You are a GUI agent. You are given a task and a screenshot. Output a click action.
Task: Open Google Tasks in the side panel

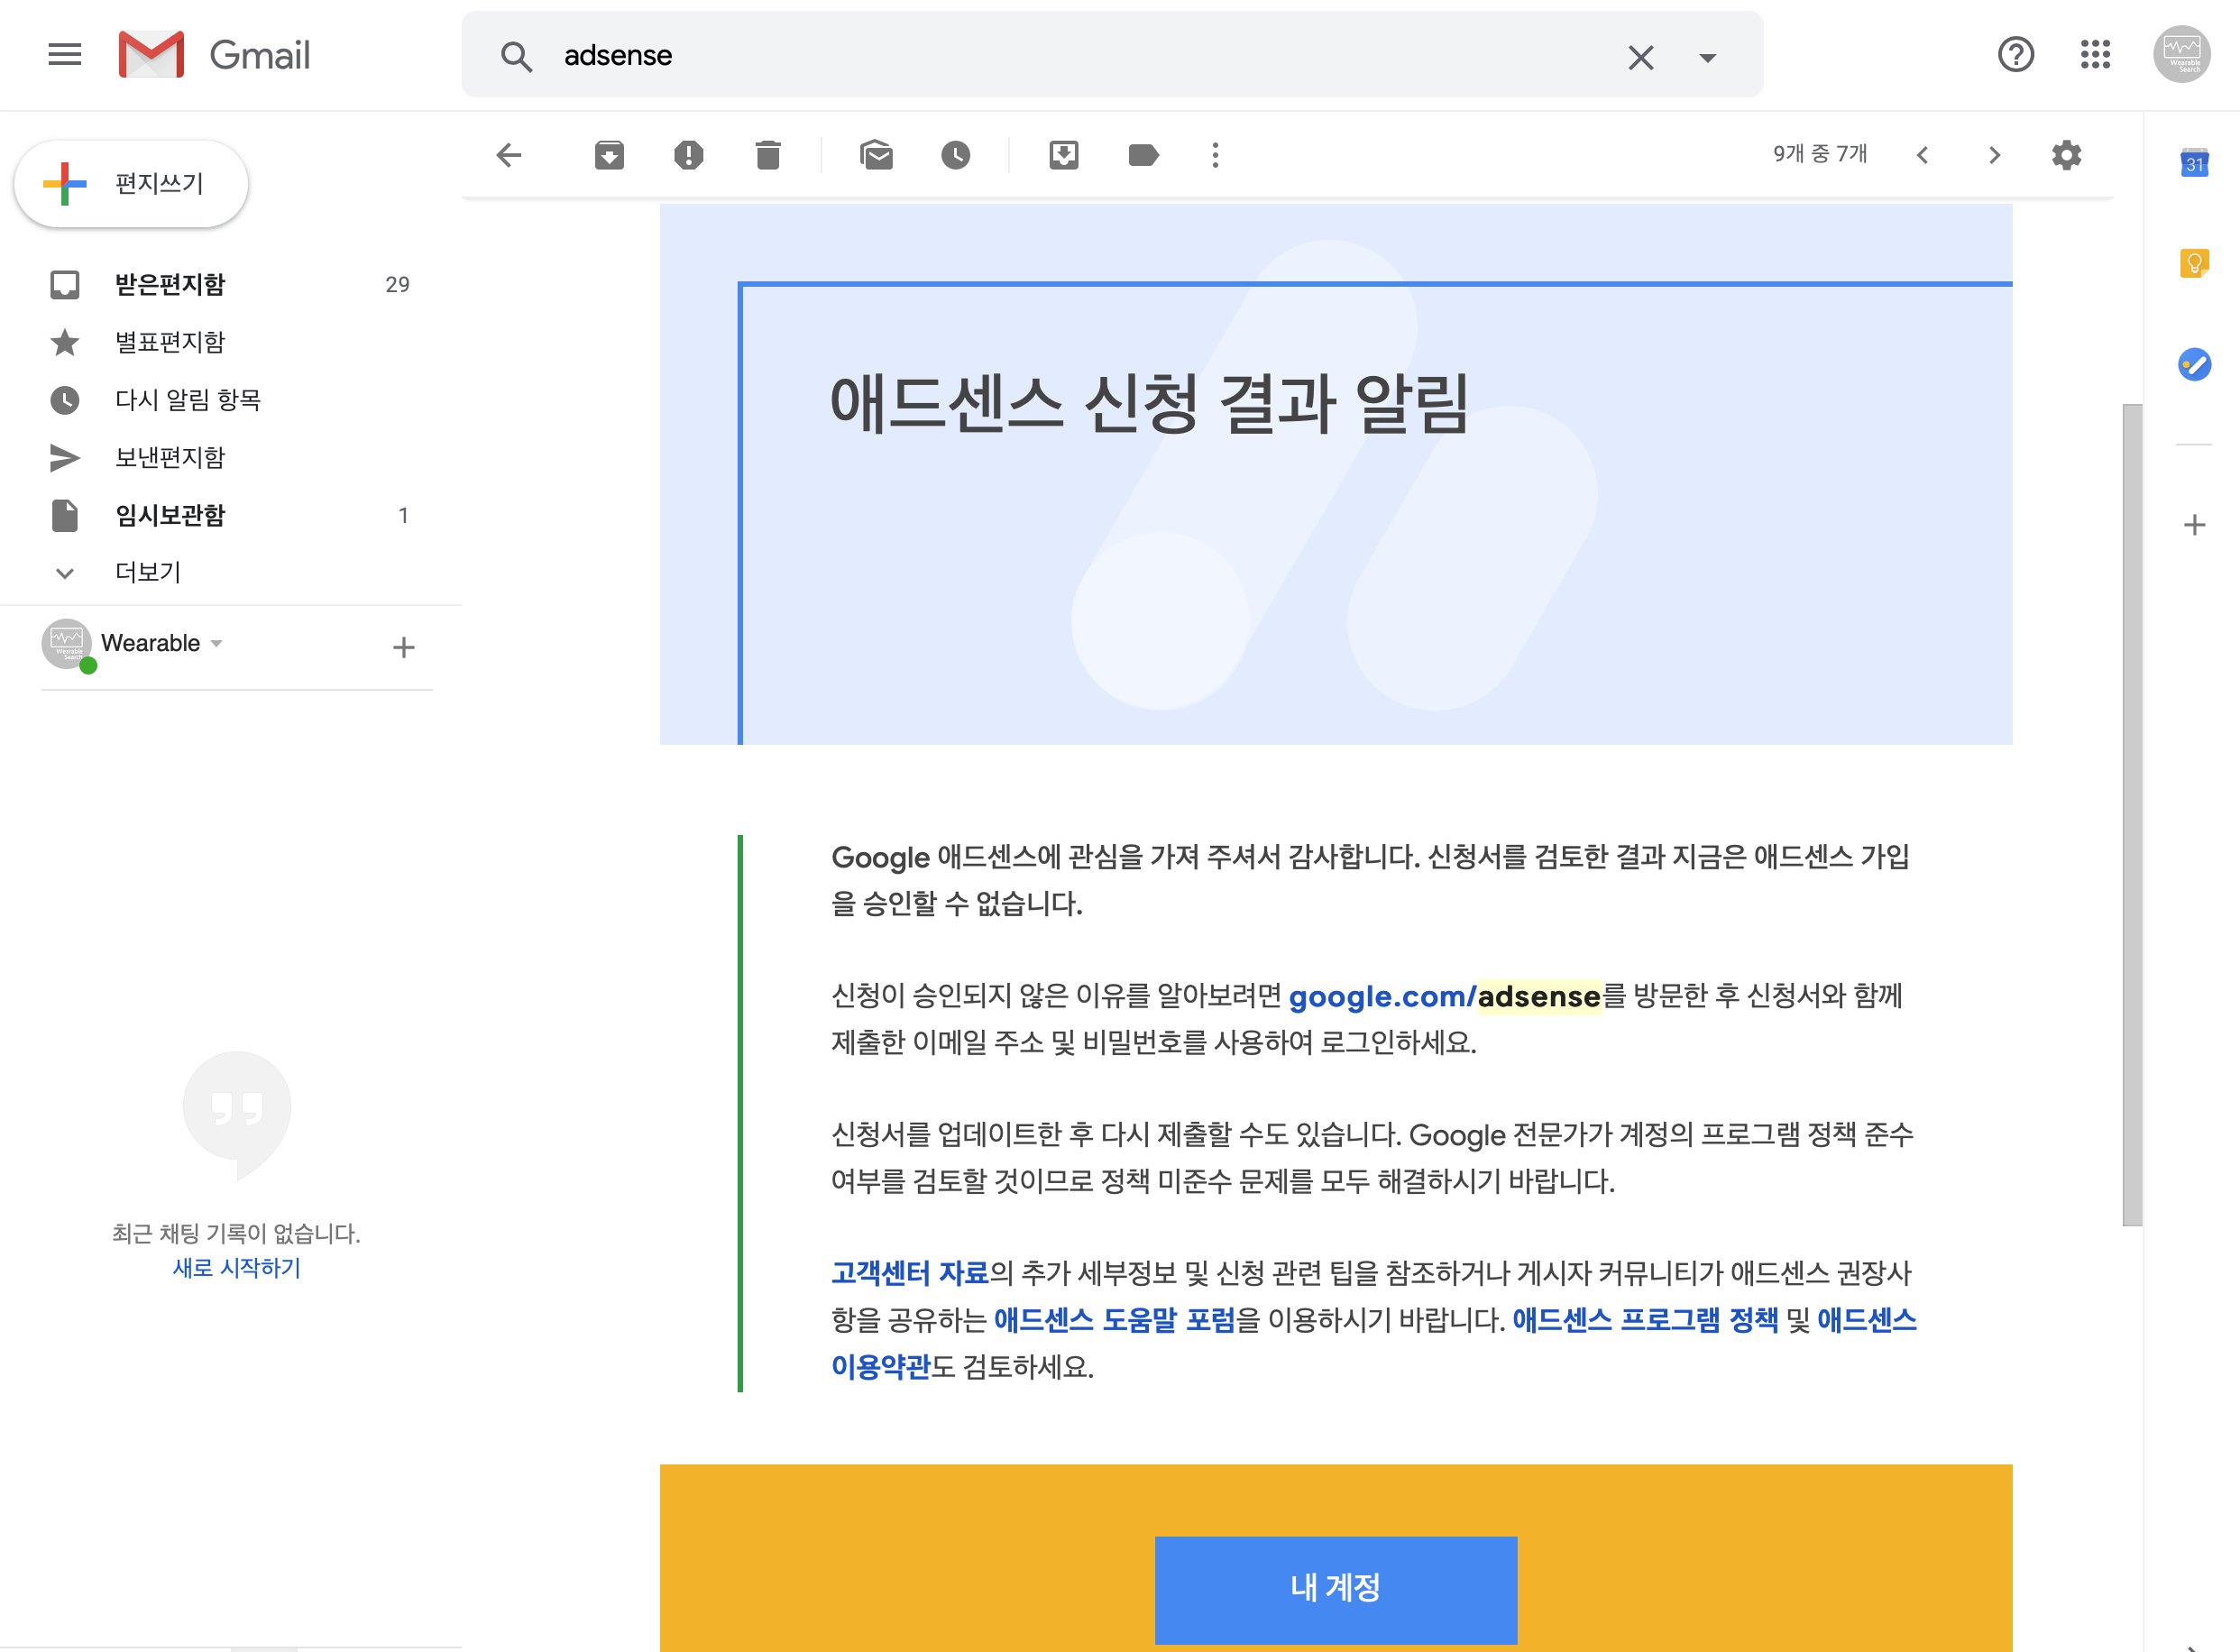tap(2194, 364)
